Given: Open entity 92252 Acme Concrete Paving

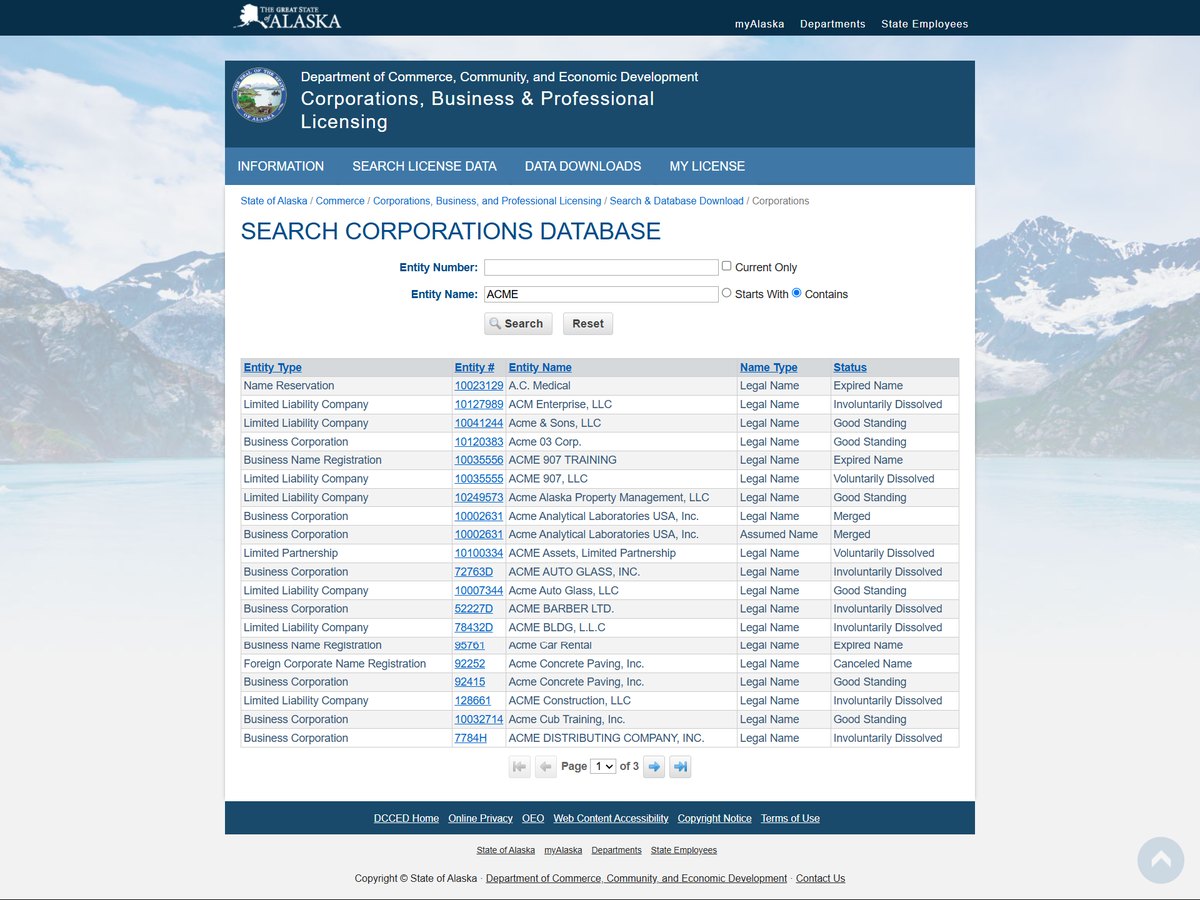Looking at the screenshot, I should pos(470,664).
